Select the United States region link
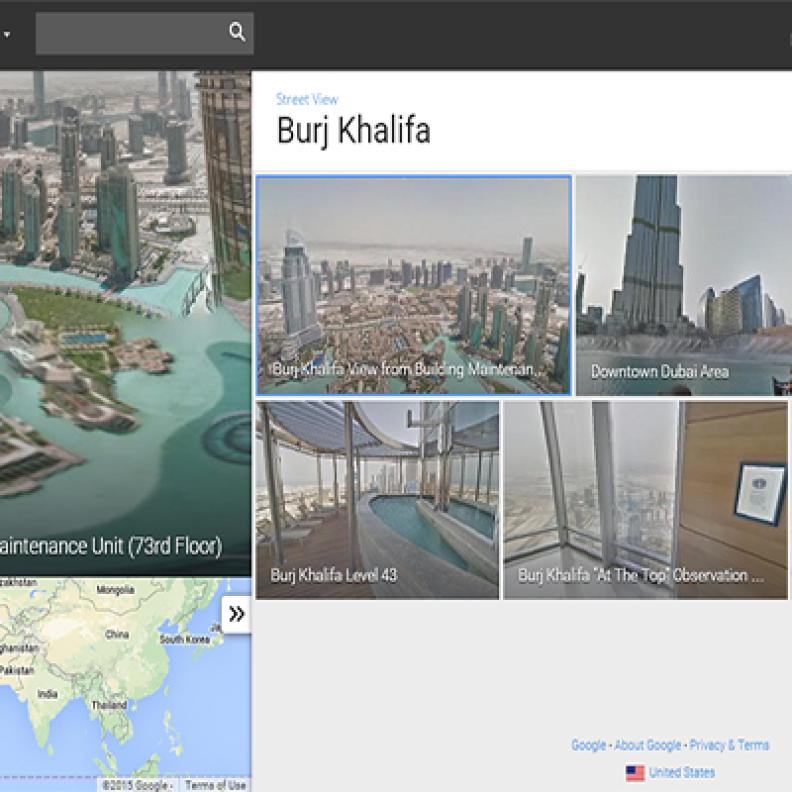Screen dimensions: 792x792 tap(682, 773)
